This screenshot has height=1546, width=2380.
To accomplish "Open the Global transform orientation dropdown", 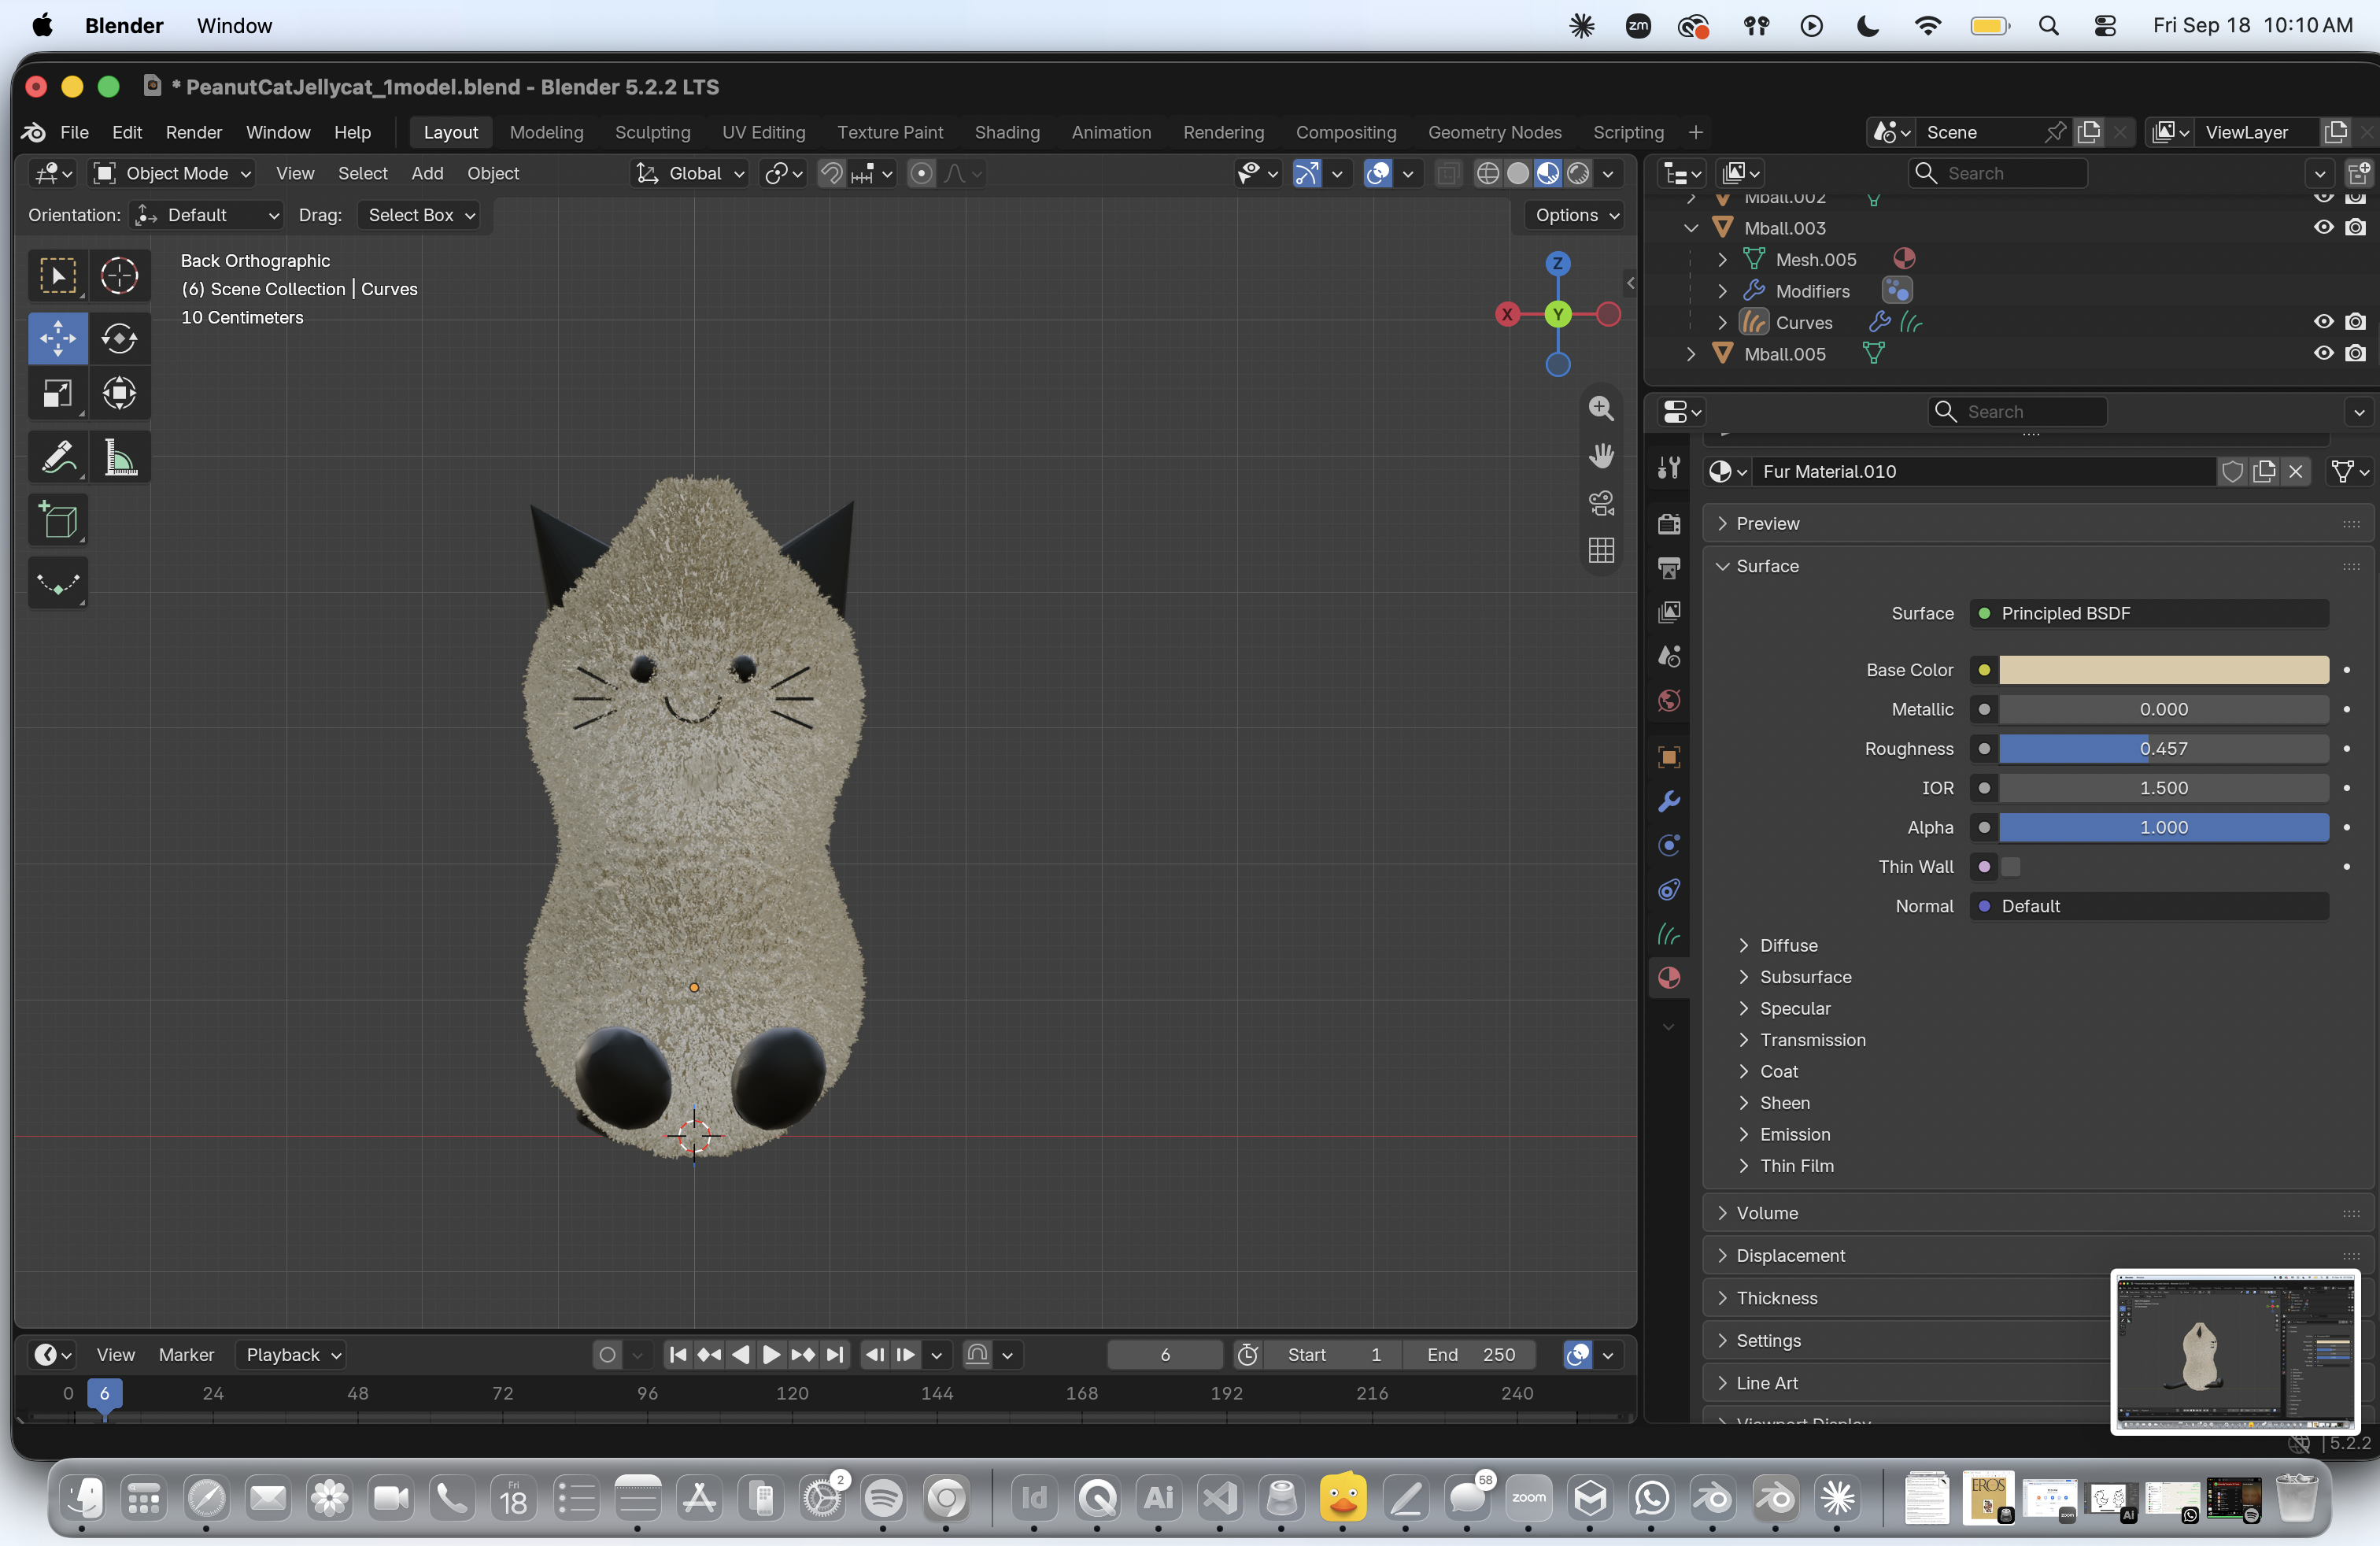I will pyautogui.click(x=691, y=174).
